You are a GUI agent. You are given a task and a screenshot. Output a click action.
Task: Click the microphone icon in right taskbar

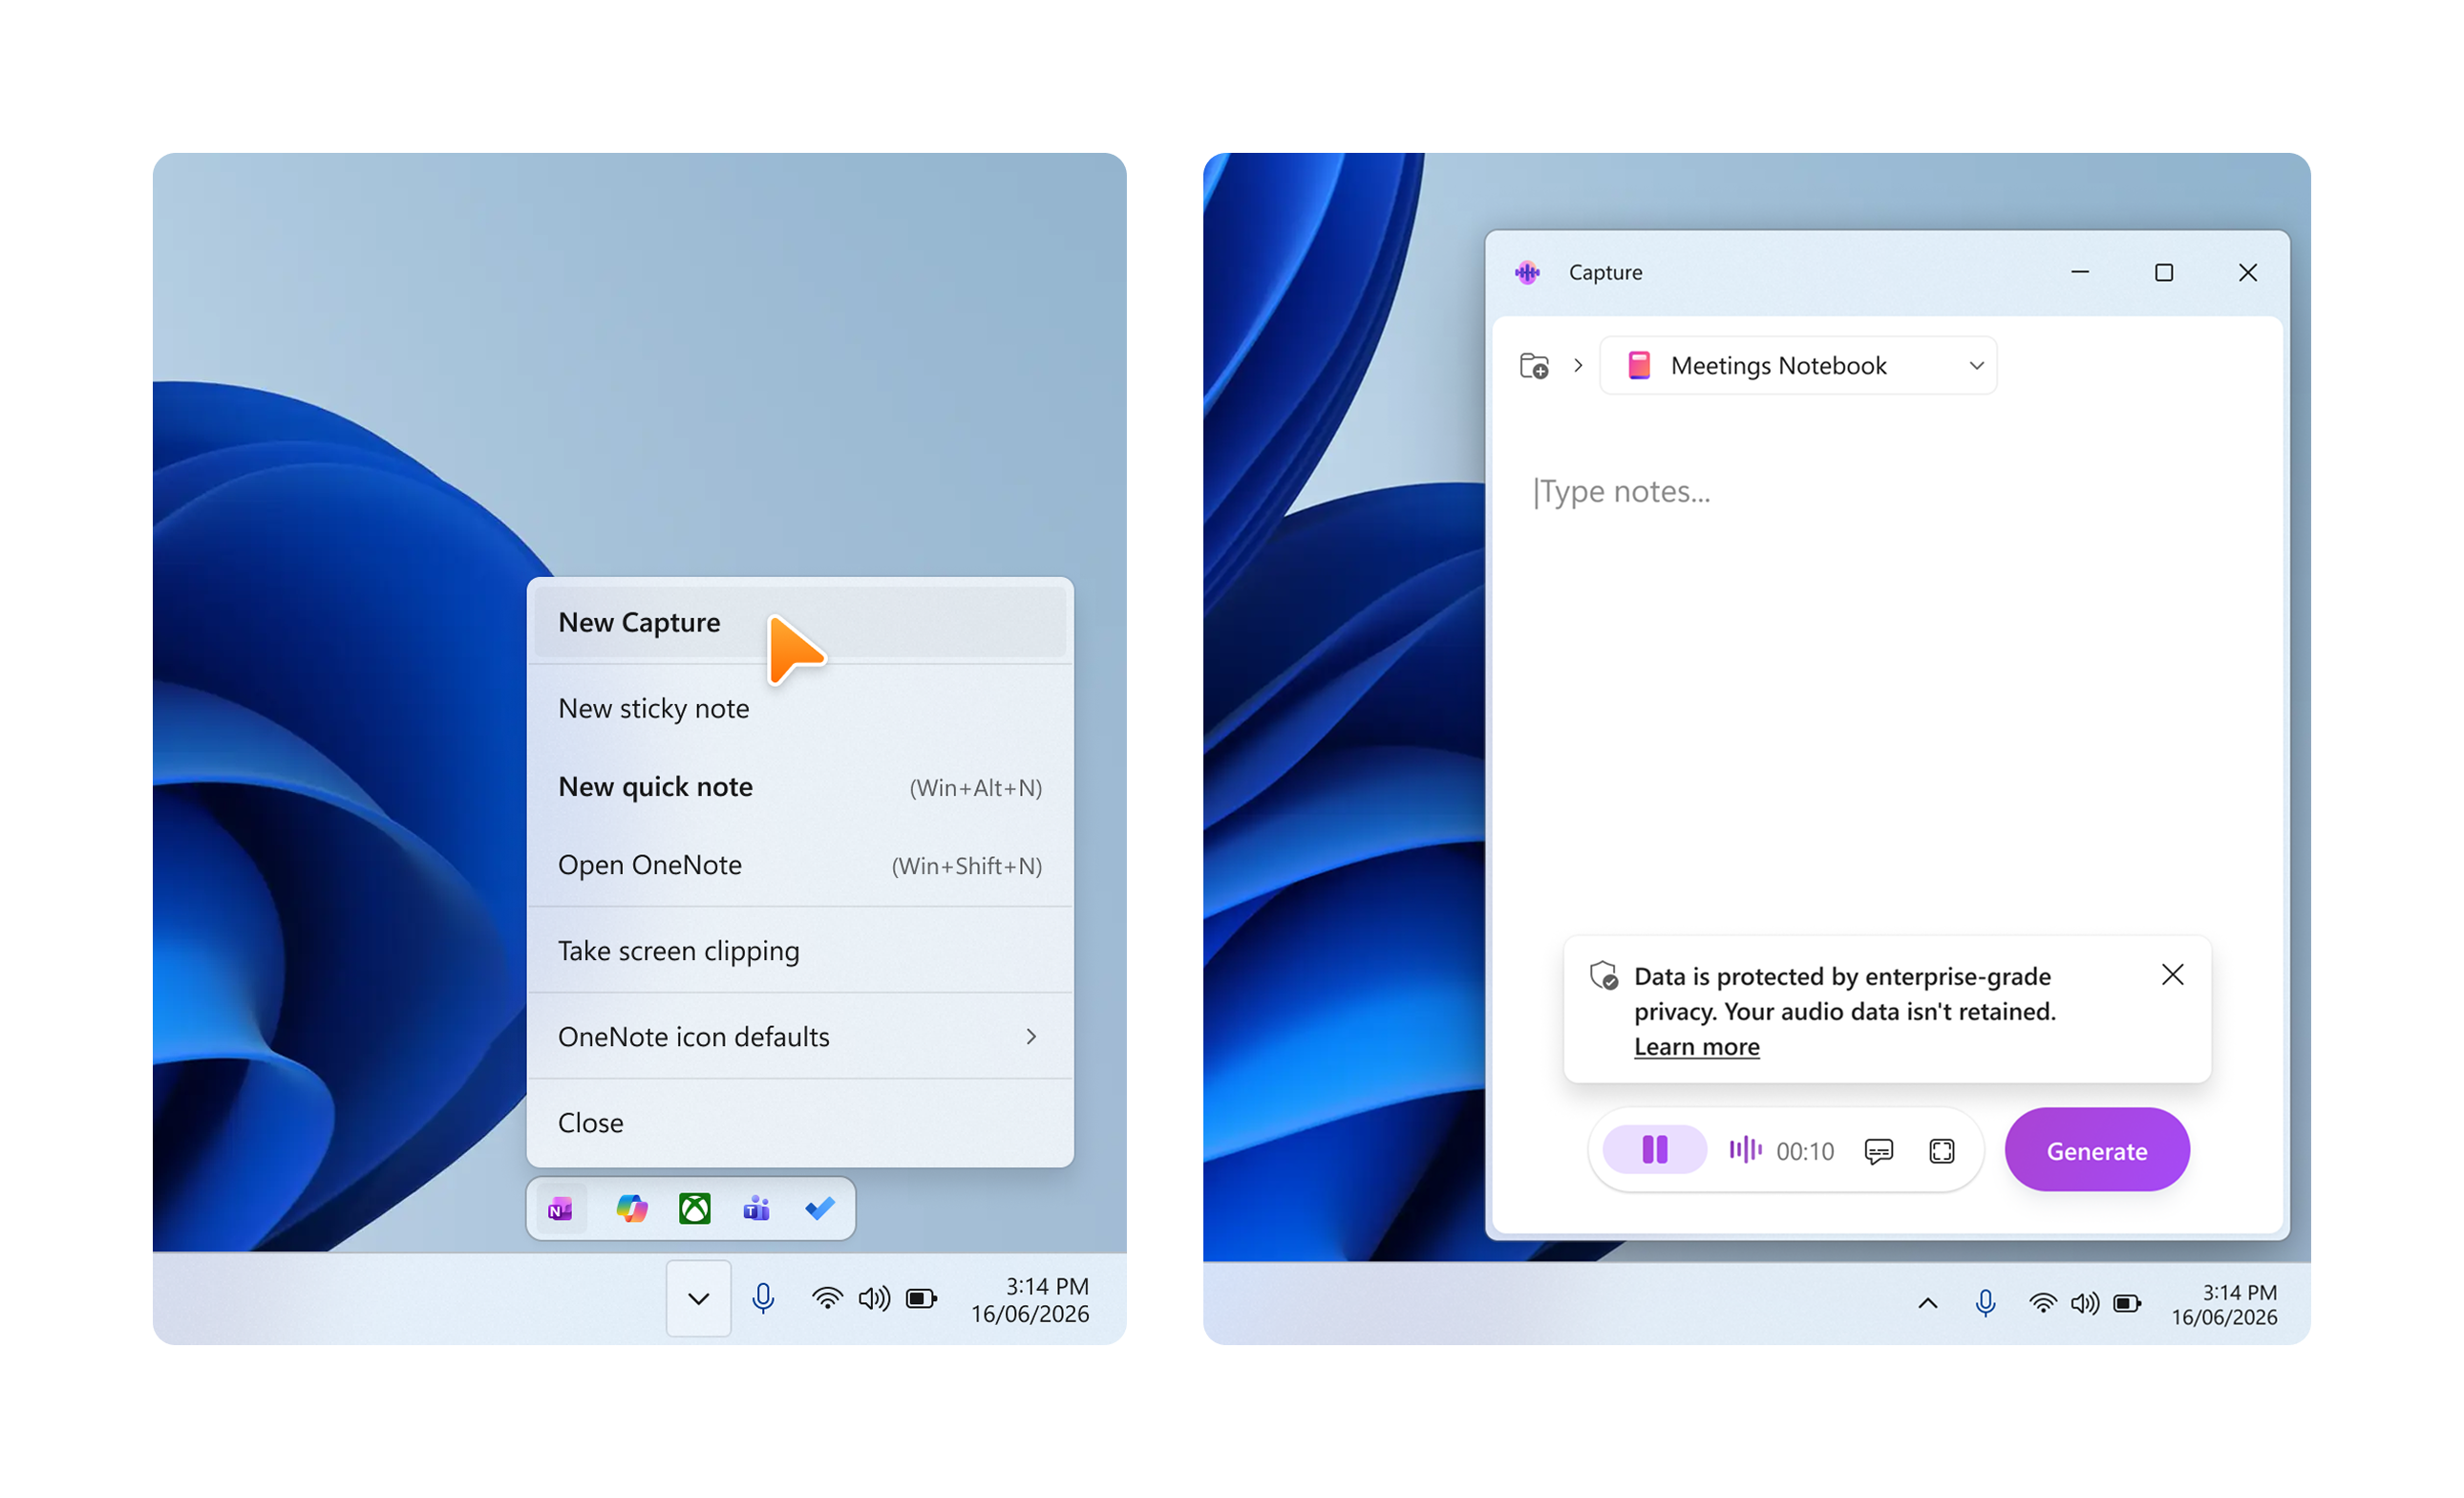point(1985,1303)
